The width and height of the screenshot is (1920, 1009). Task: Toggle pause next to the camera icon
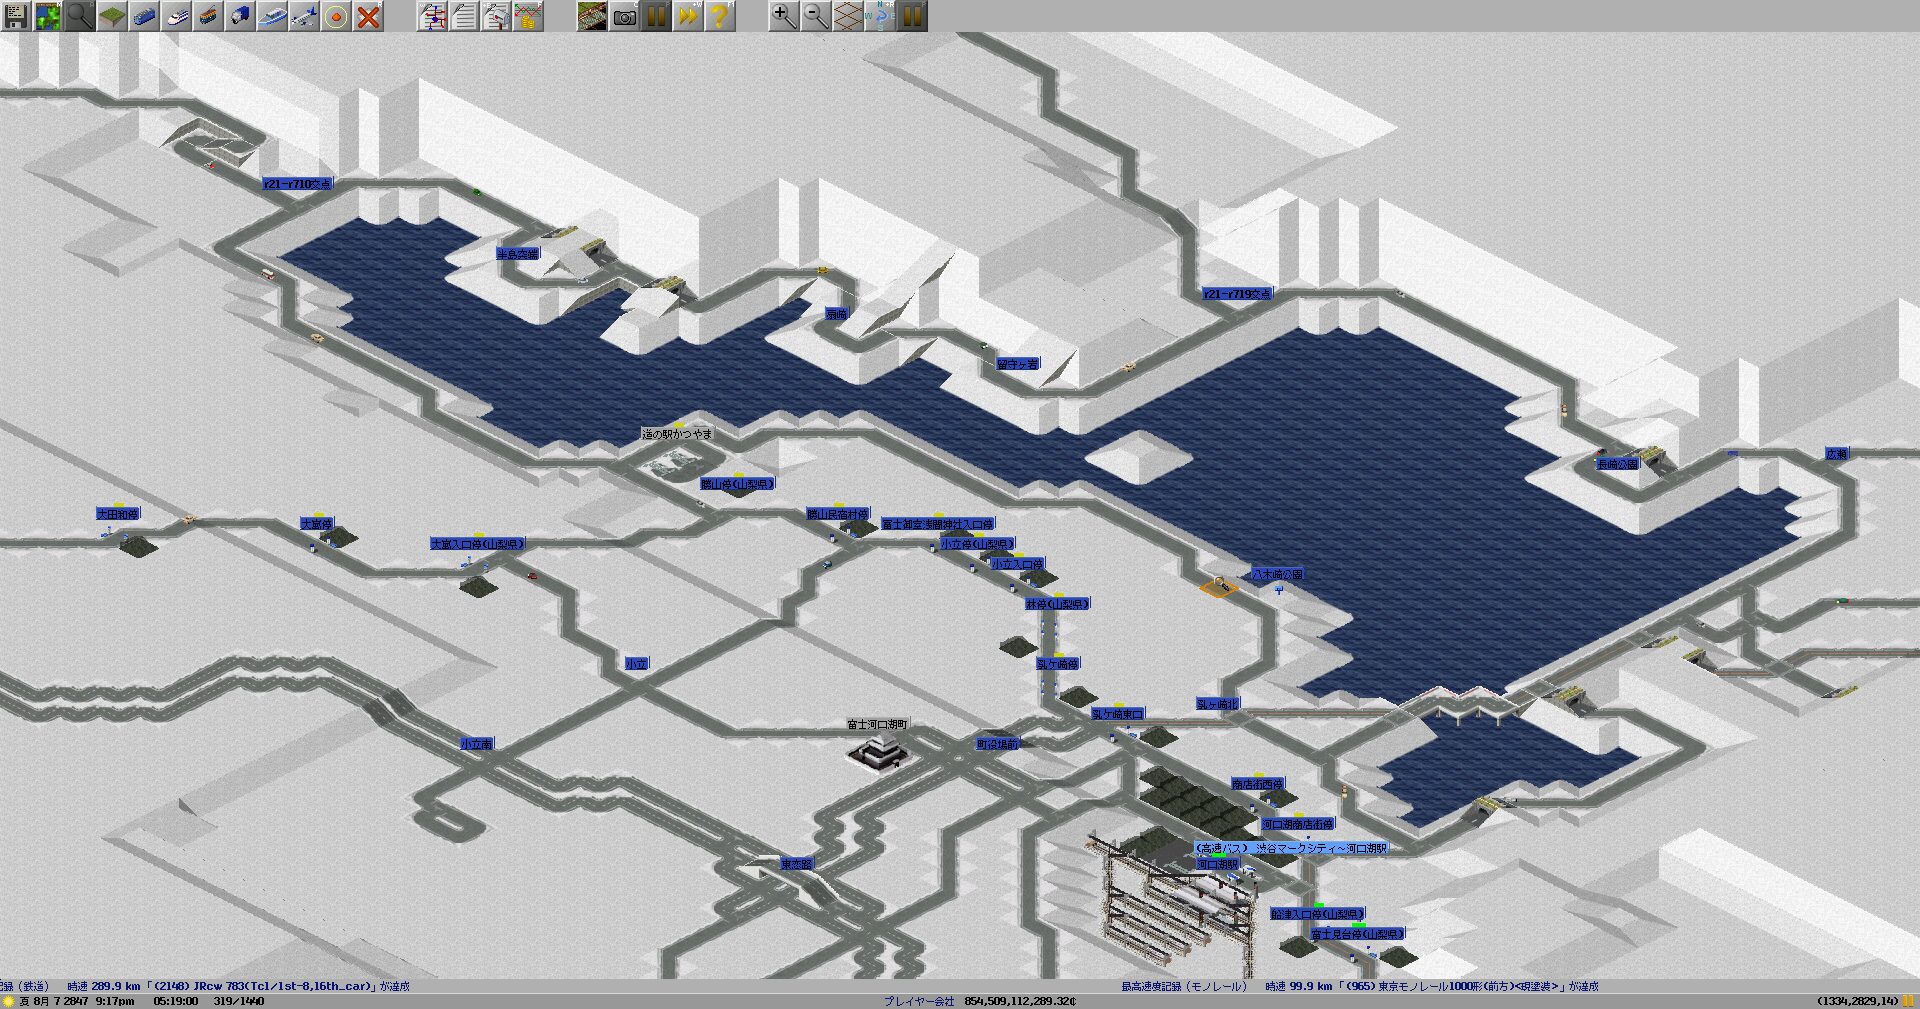[656, 16]
